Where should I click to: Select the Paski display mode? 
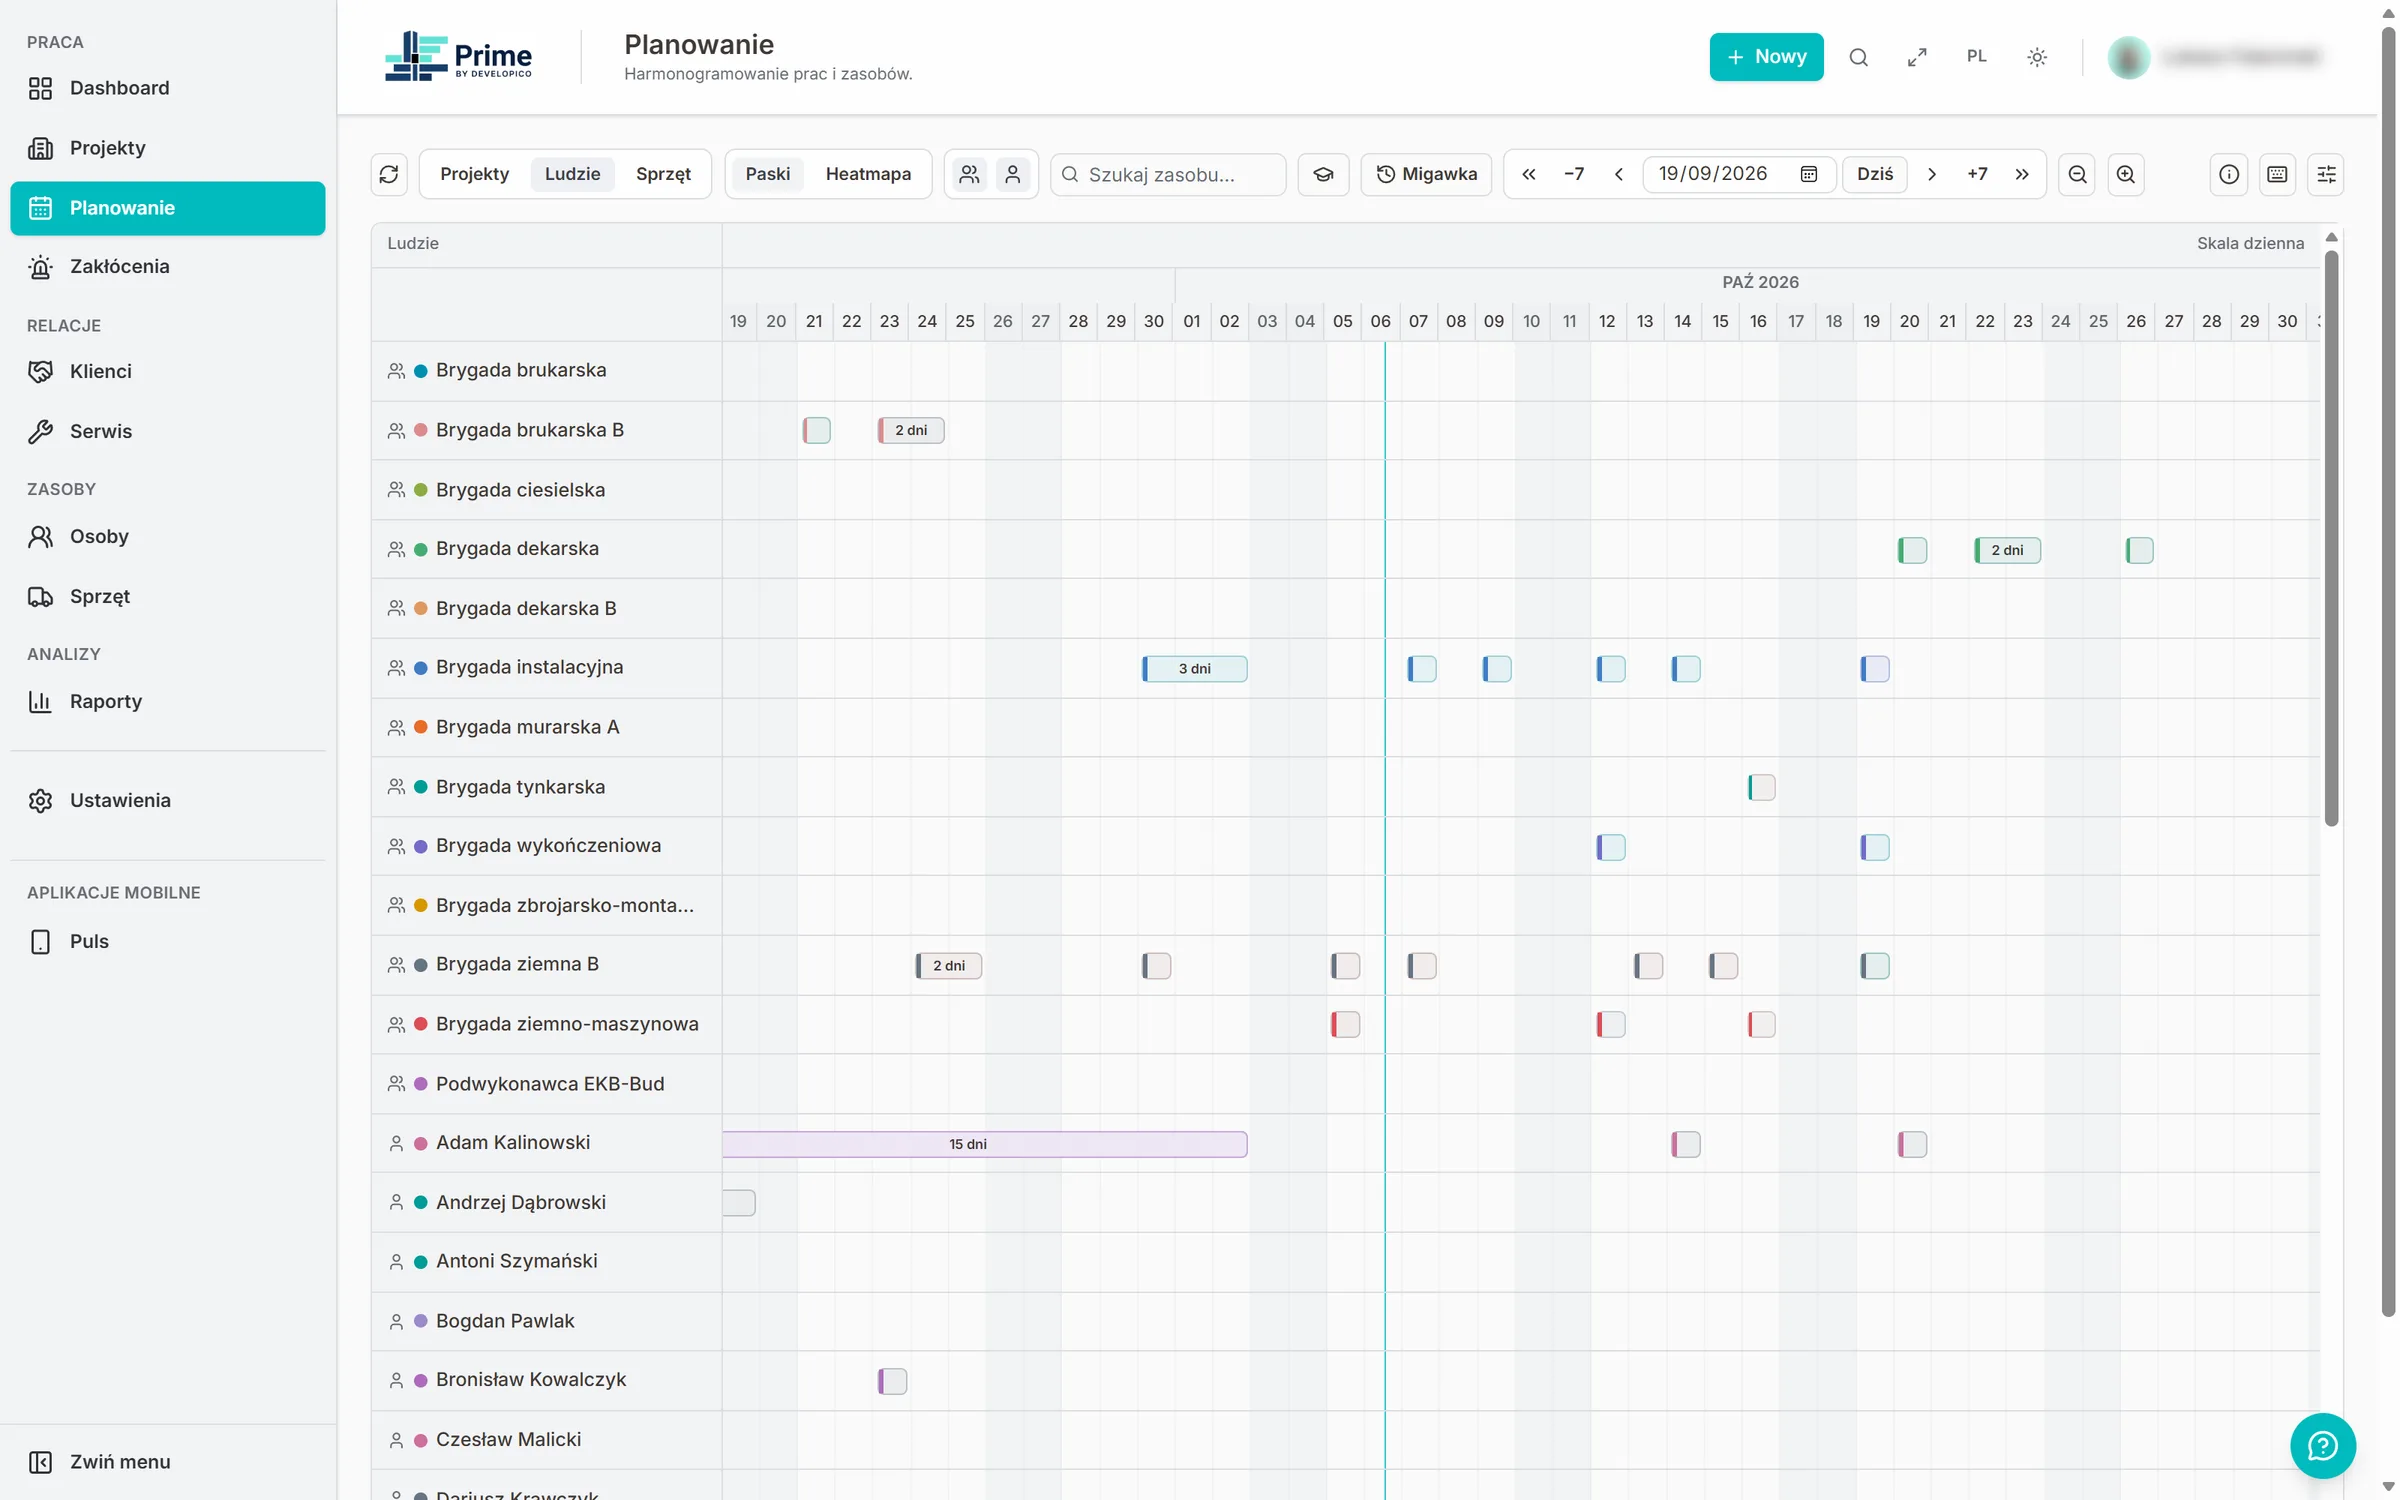point(768,174)
